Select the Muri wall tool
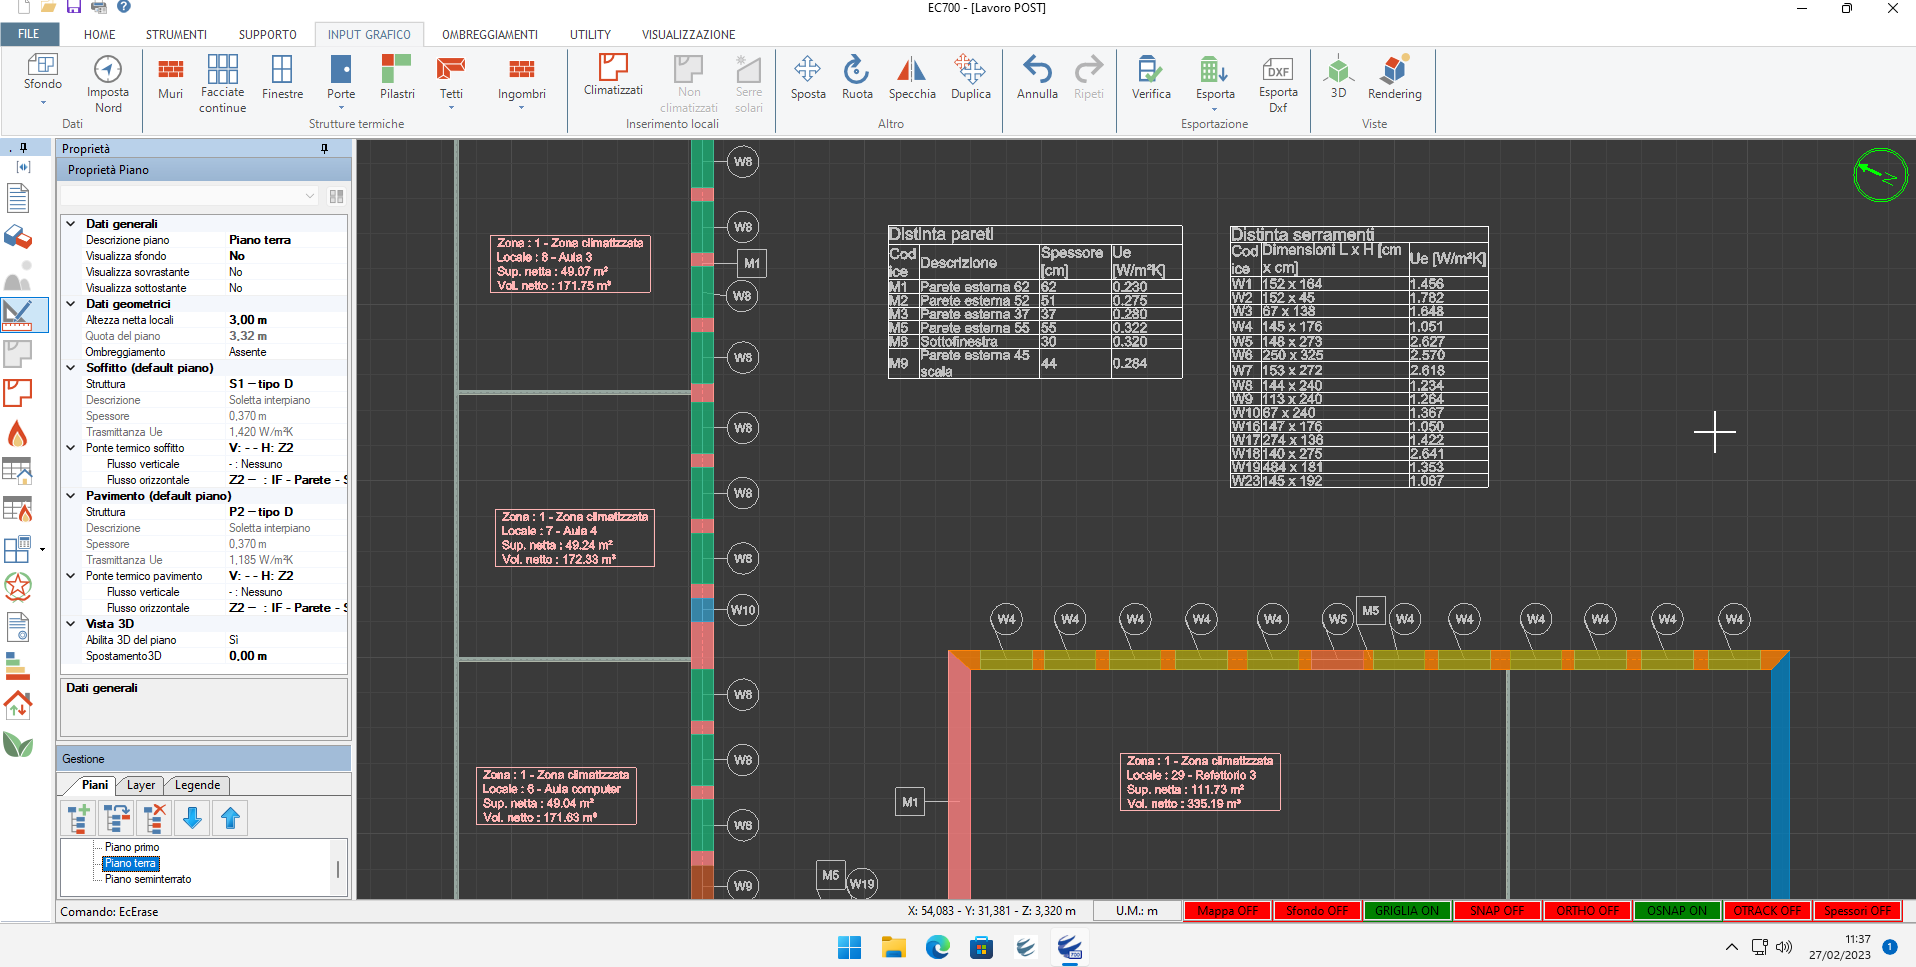The width and height of the screenshot is (1916, 967). (171, 78)
